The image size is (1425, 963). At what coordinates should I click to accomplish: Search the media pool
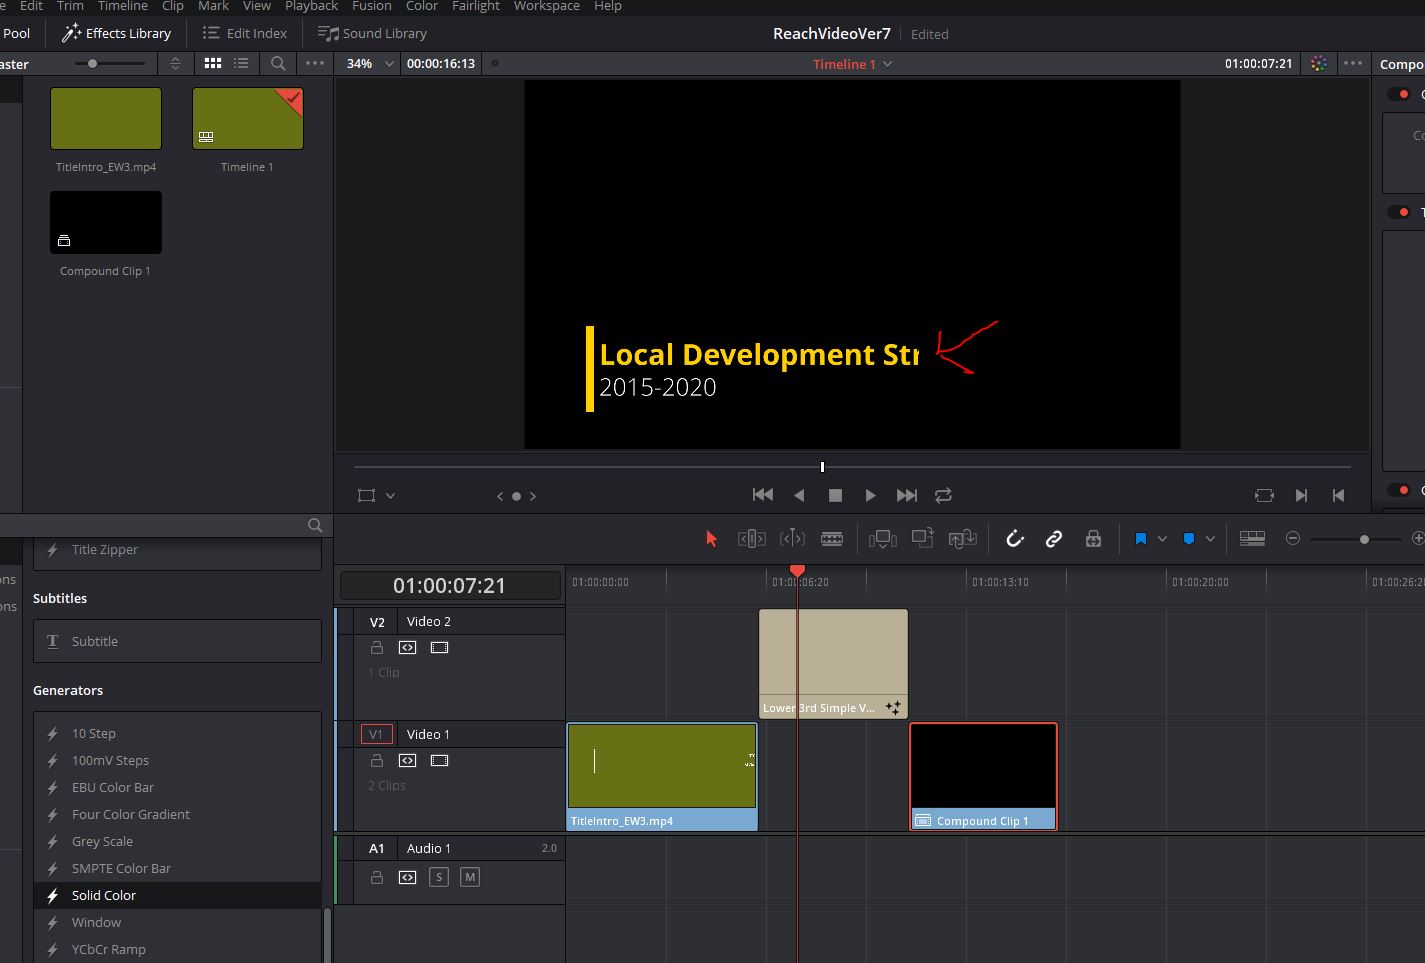tap(278, 63)
